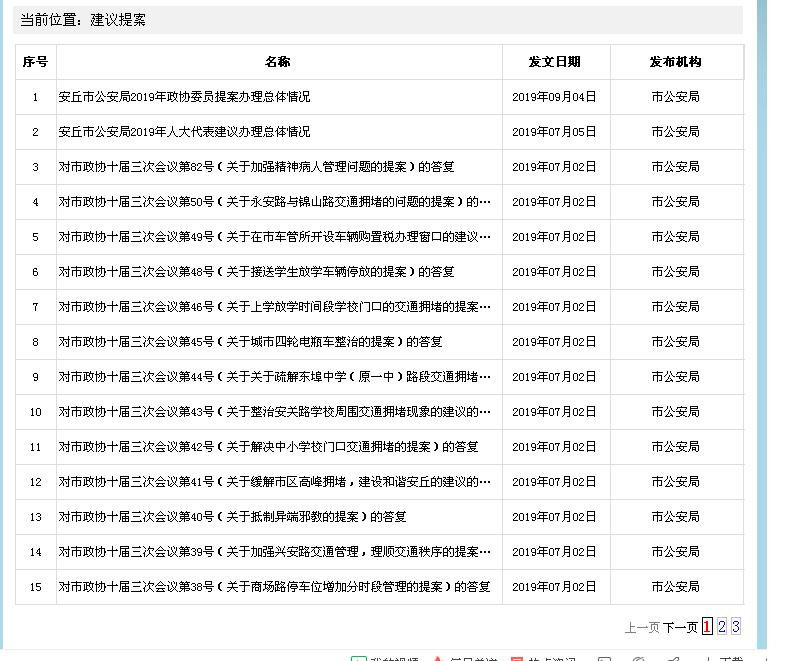Click the 发布机构 column header
The height and width of the screenshot is (661, 800).
676,62
